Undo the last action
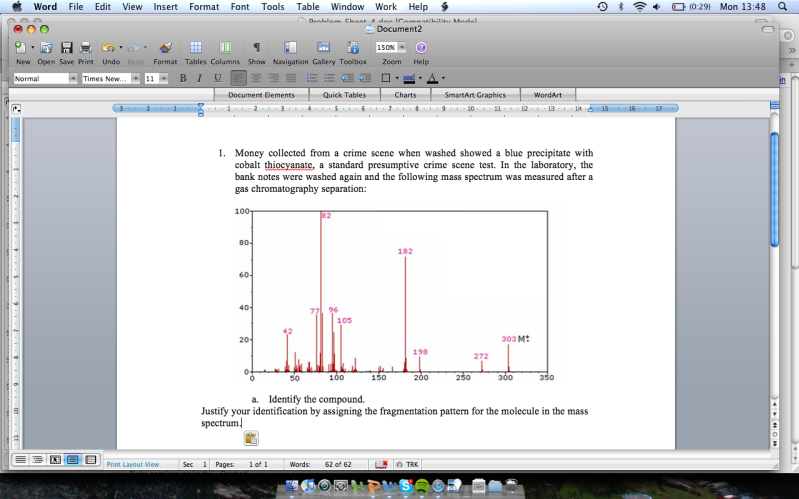Screen dimensions: 799x499 (108, 48)
